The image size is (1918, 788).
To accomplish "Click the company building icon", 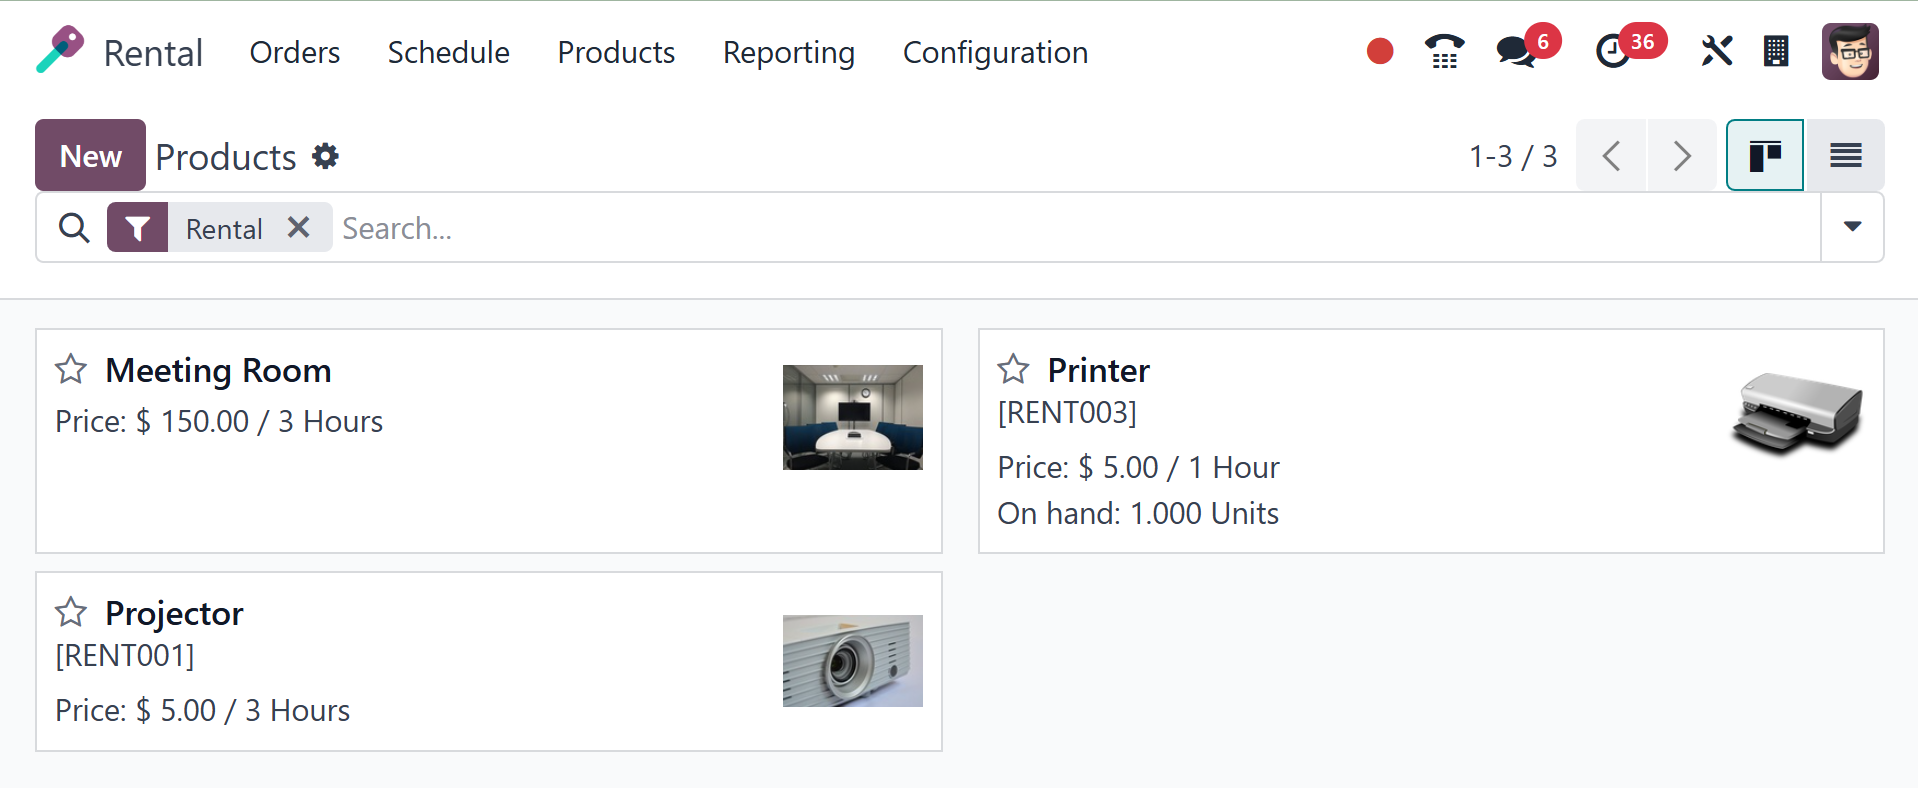I will [1776, 51].
